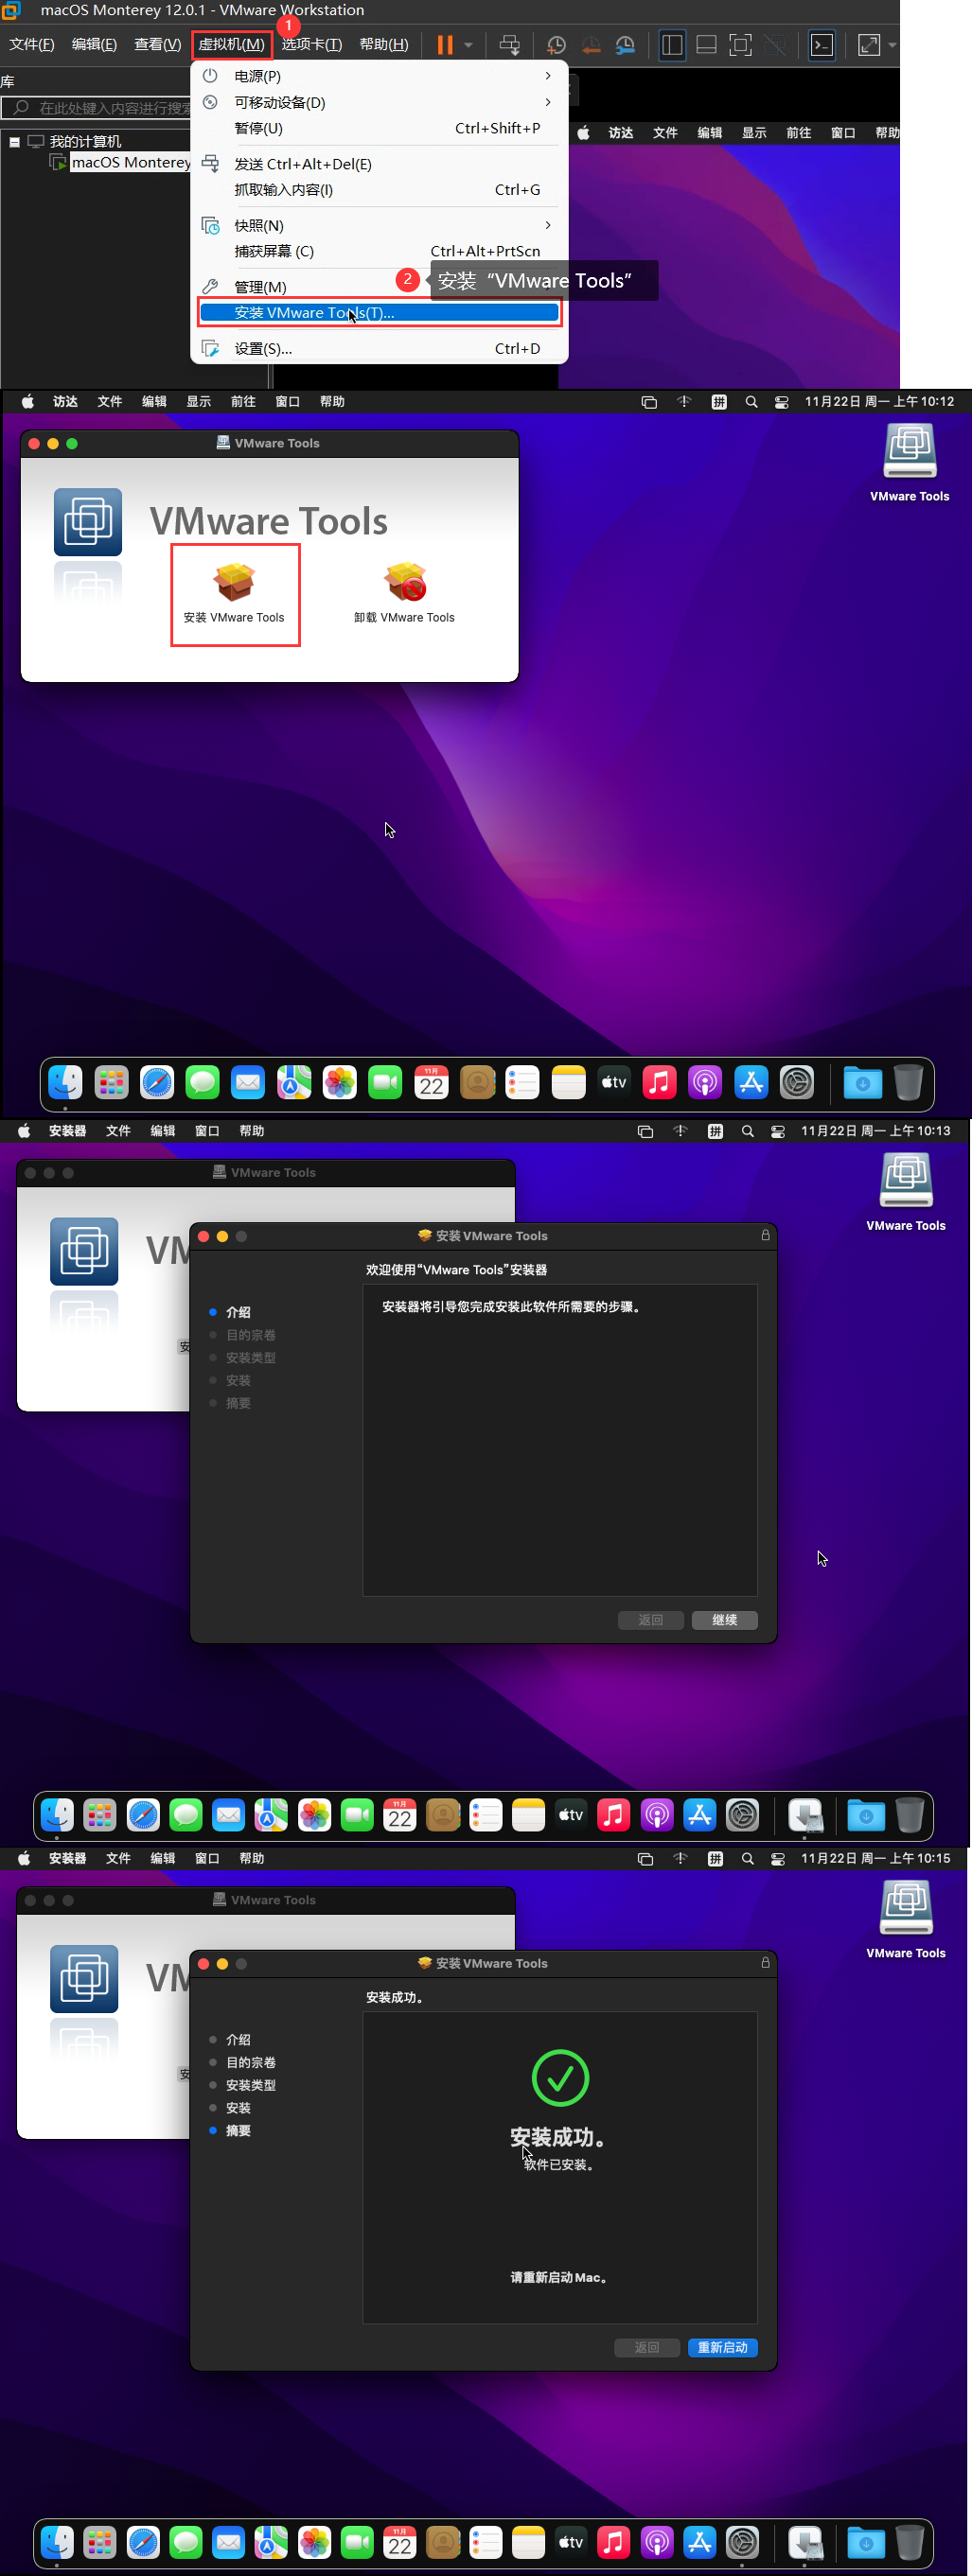Expand the 快照(N) submenu

coord(379,226)
